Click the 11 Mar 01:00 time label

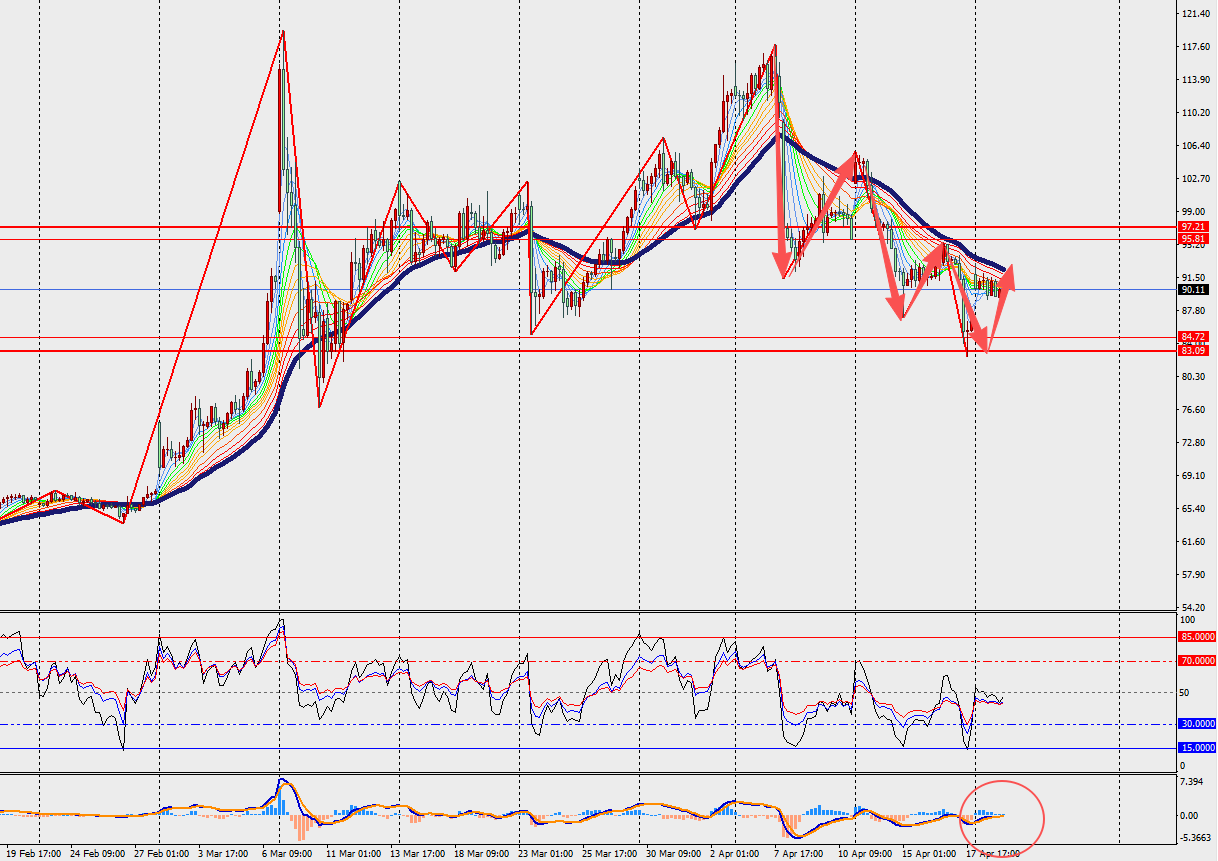tap(352, 854)
